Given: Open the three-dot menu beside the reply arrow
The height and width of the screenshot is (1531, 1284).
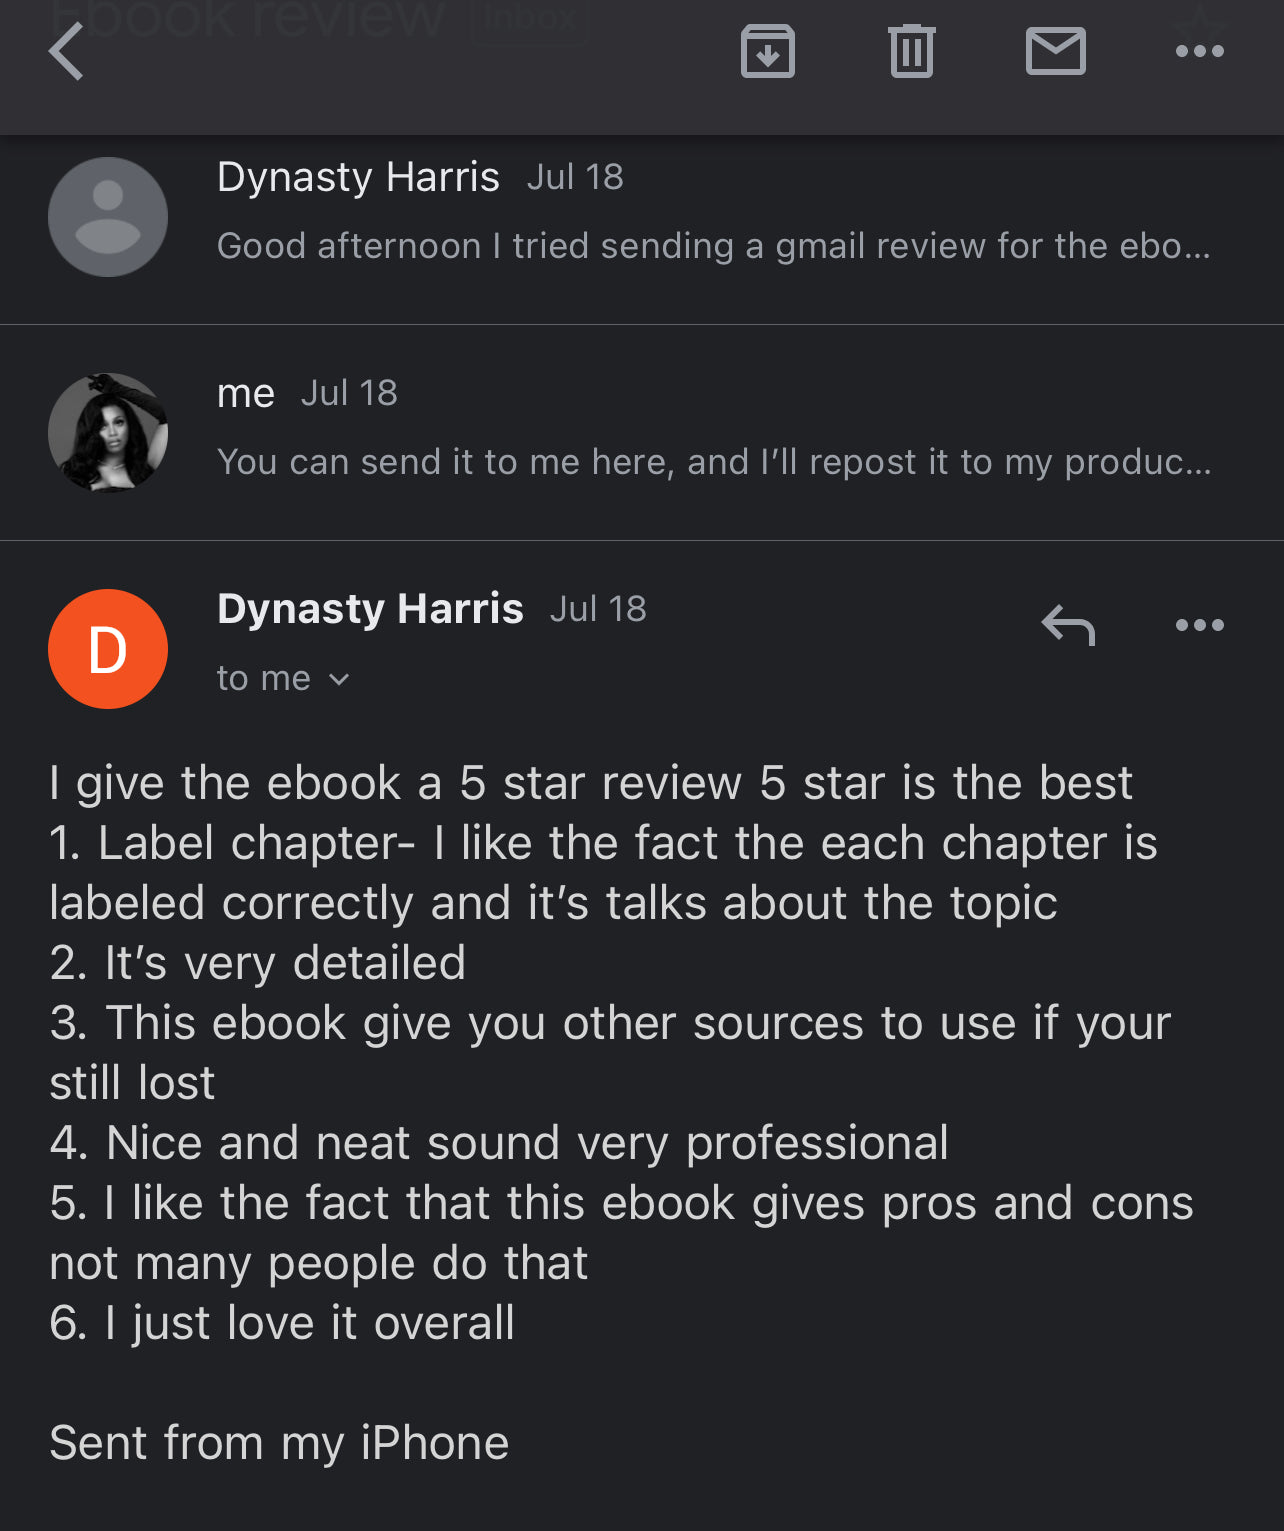Looking at the screenshot, I should (1199, 626).
